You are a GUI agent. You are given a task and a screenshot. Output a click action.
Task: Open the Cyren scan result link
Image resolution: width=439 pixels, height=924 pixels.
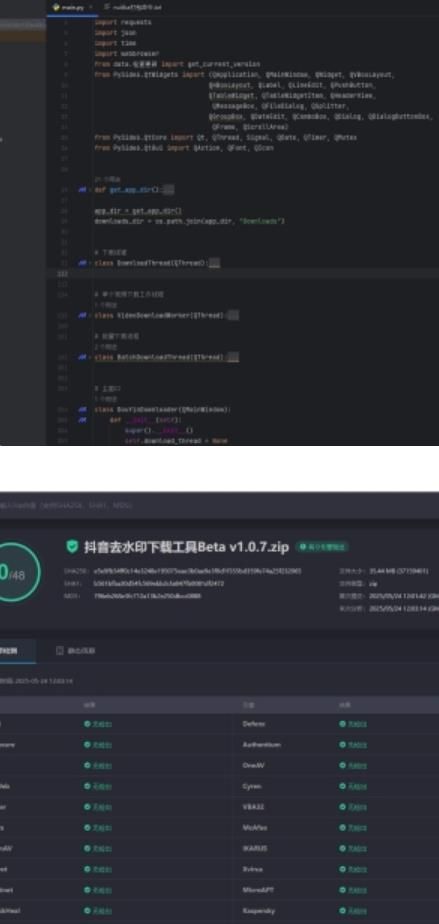click(x=357, y=786)
